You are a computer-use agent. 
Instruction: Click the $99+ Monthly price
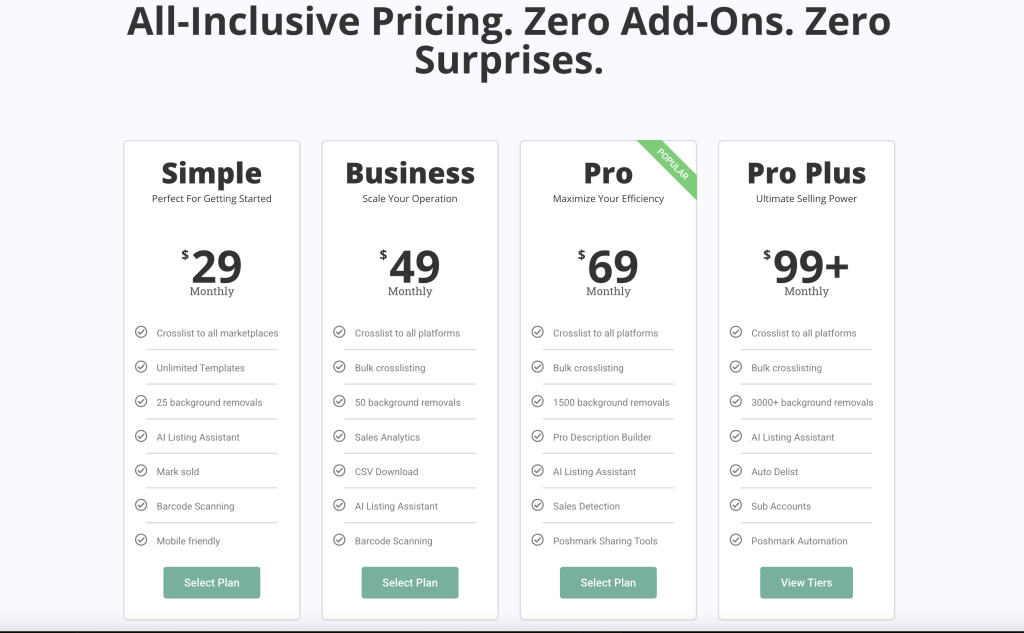[806, 268]
